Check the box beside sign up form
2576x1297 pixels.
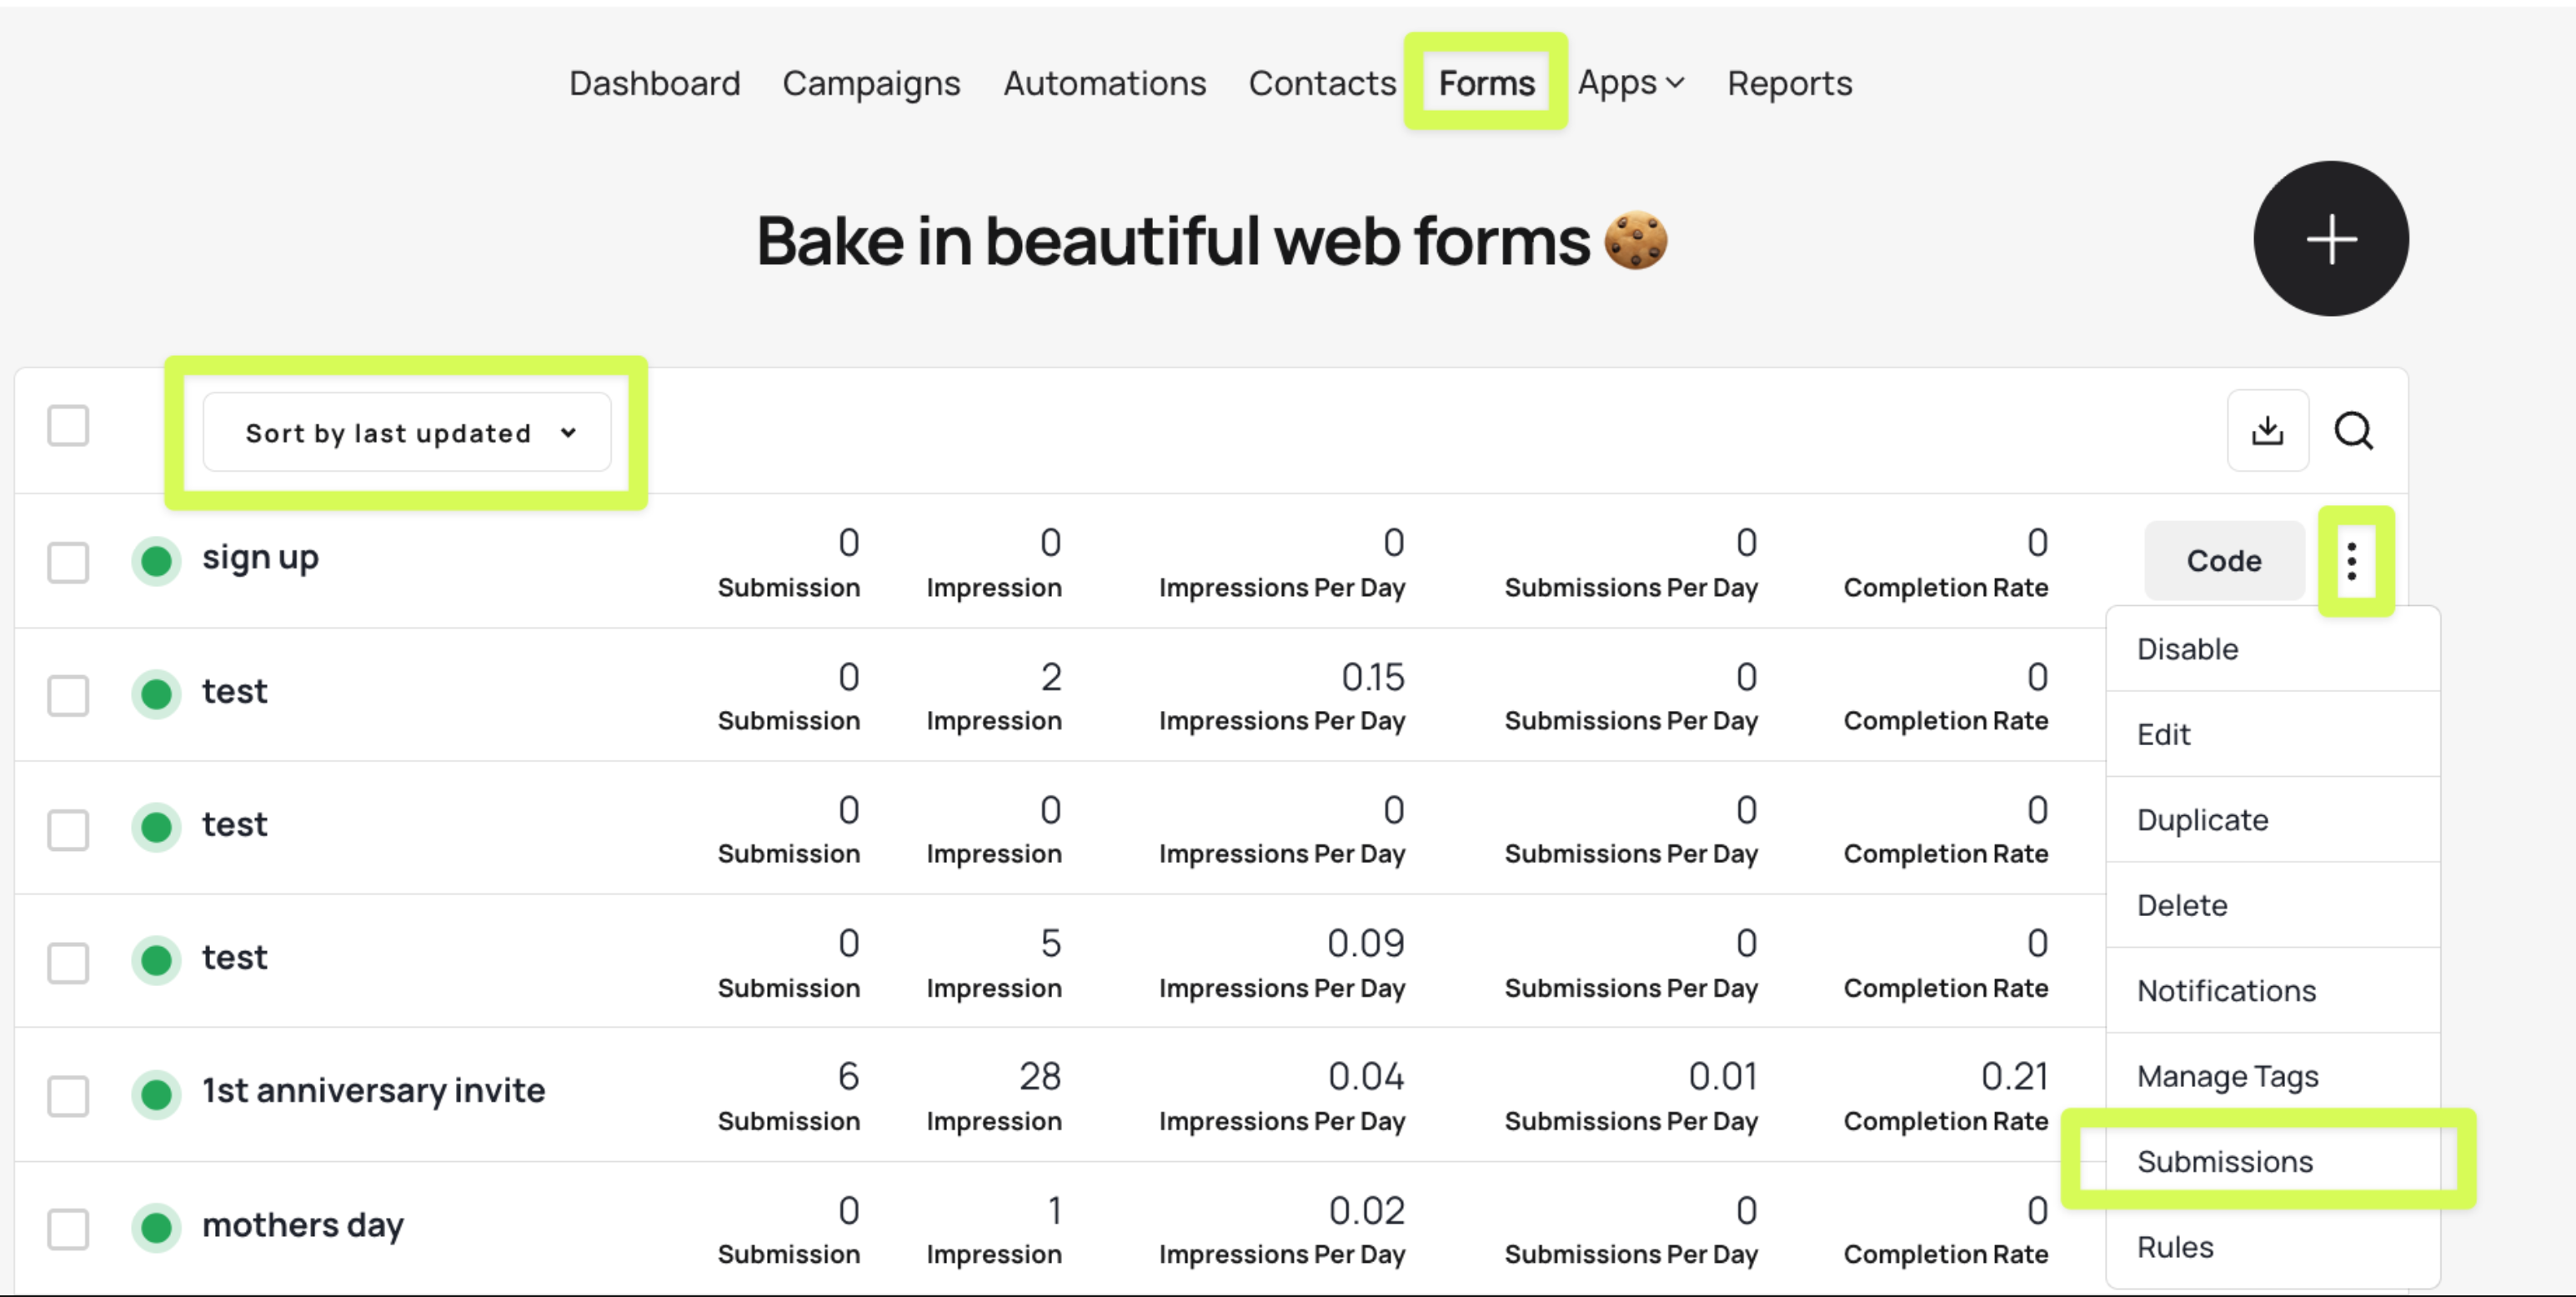[68, 562]
